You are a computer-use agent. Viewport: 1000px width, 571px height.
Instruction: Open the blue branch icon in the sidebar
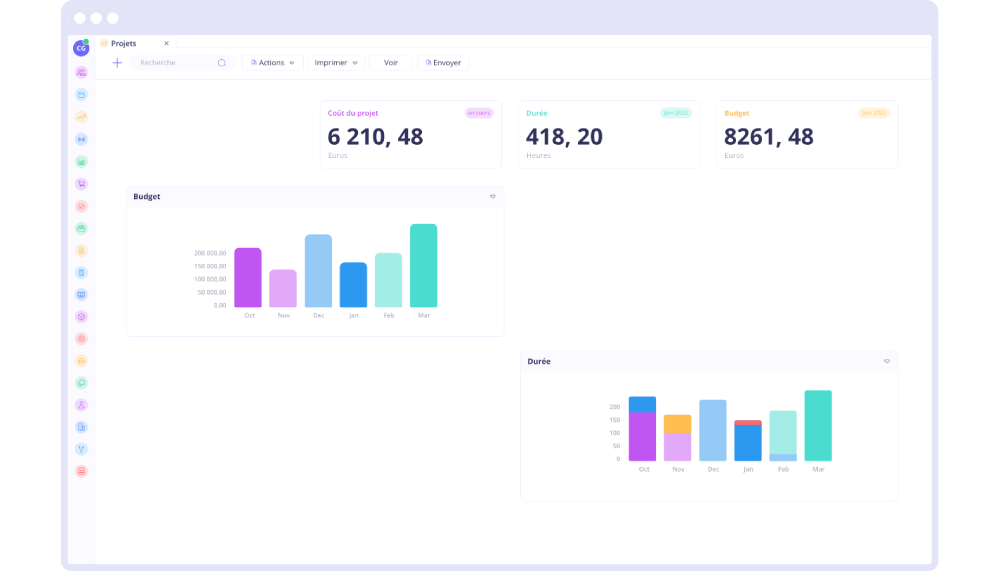(x=81, y=449)
